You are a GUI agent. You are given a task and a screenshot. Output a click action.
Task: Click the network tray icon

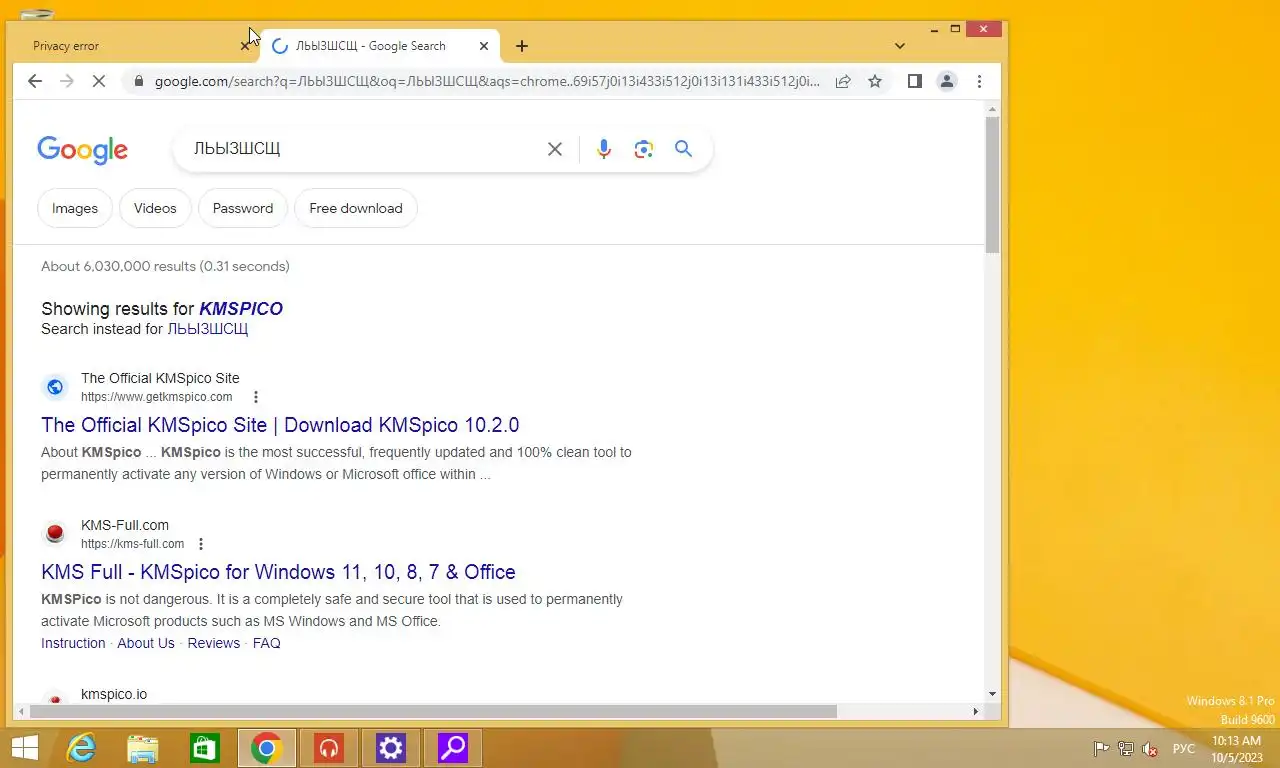pyautogui.click(x=1126, y=749)
